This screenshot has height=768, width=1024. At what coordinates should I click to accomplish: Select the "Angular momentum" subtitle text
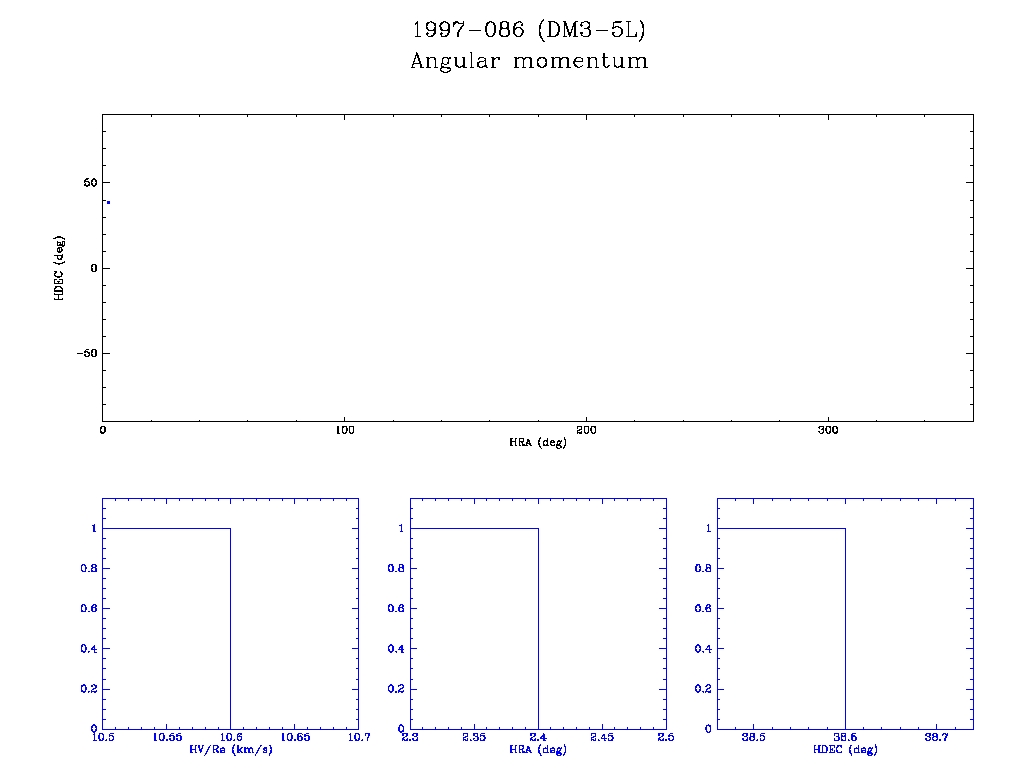click(x=529, y=61)
